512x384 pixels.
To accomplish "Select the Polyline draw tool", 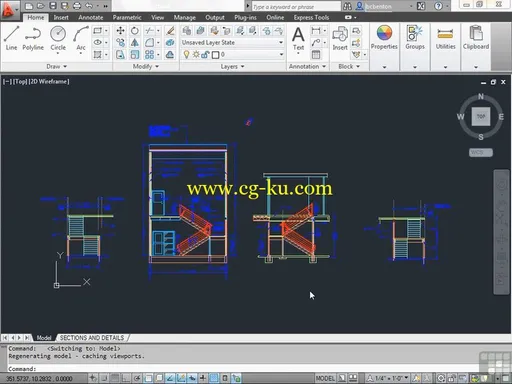I will [x=33, y=38].
